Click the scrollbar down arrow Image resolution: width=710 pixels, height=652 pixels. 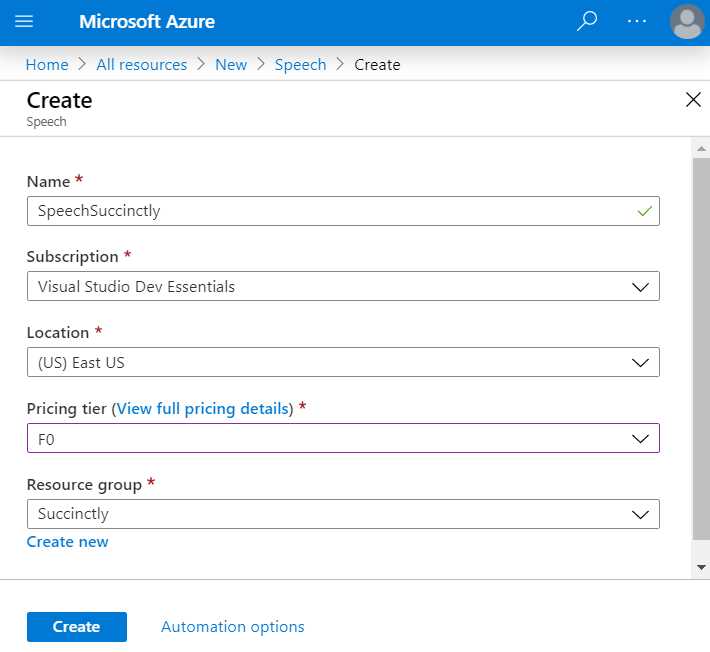[x=701, y=567]
